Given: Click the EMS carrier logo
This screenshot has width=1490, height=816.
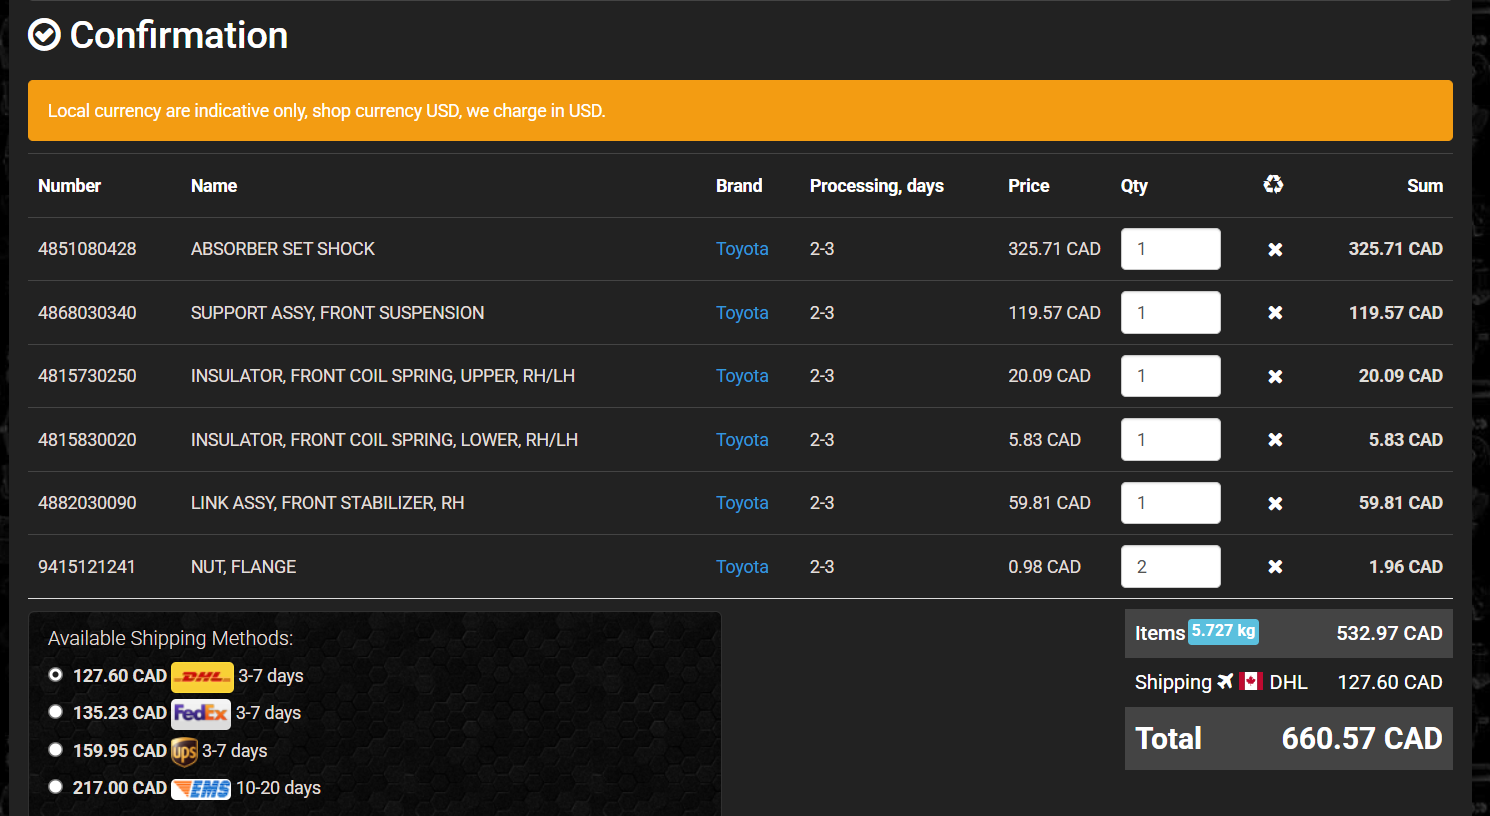Looking at the screenshot, I should tap(201, 789).
